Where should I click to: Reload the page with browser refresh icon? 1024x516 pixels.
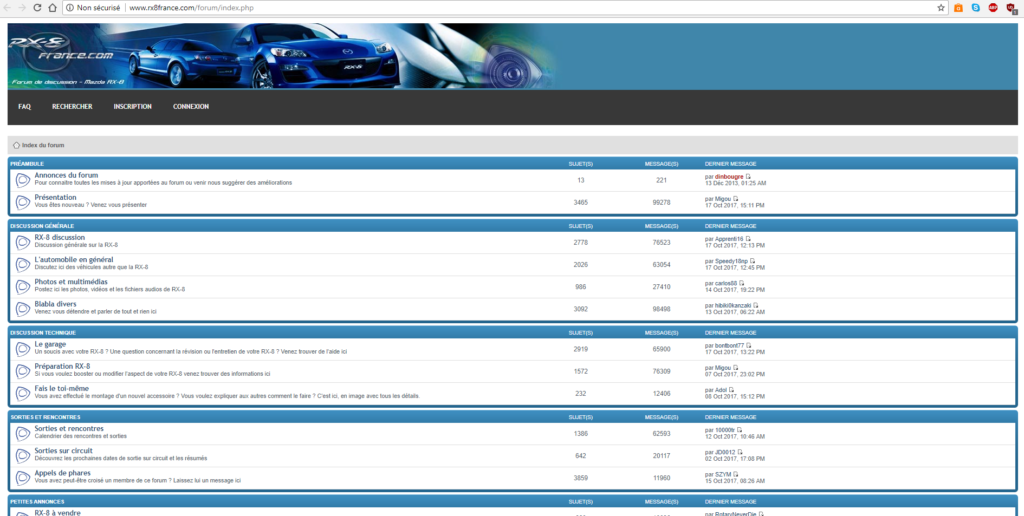pos(37,8)
